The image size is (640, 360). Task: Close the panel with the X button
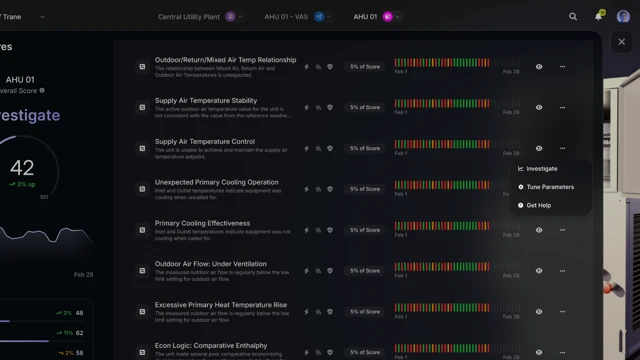pyautogui.click(x=621, y=42)
